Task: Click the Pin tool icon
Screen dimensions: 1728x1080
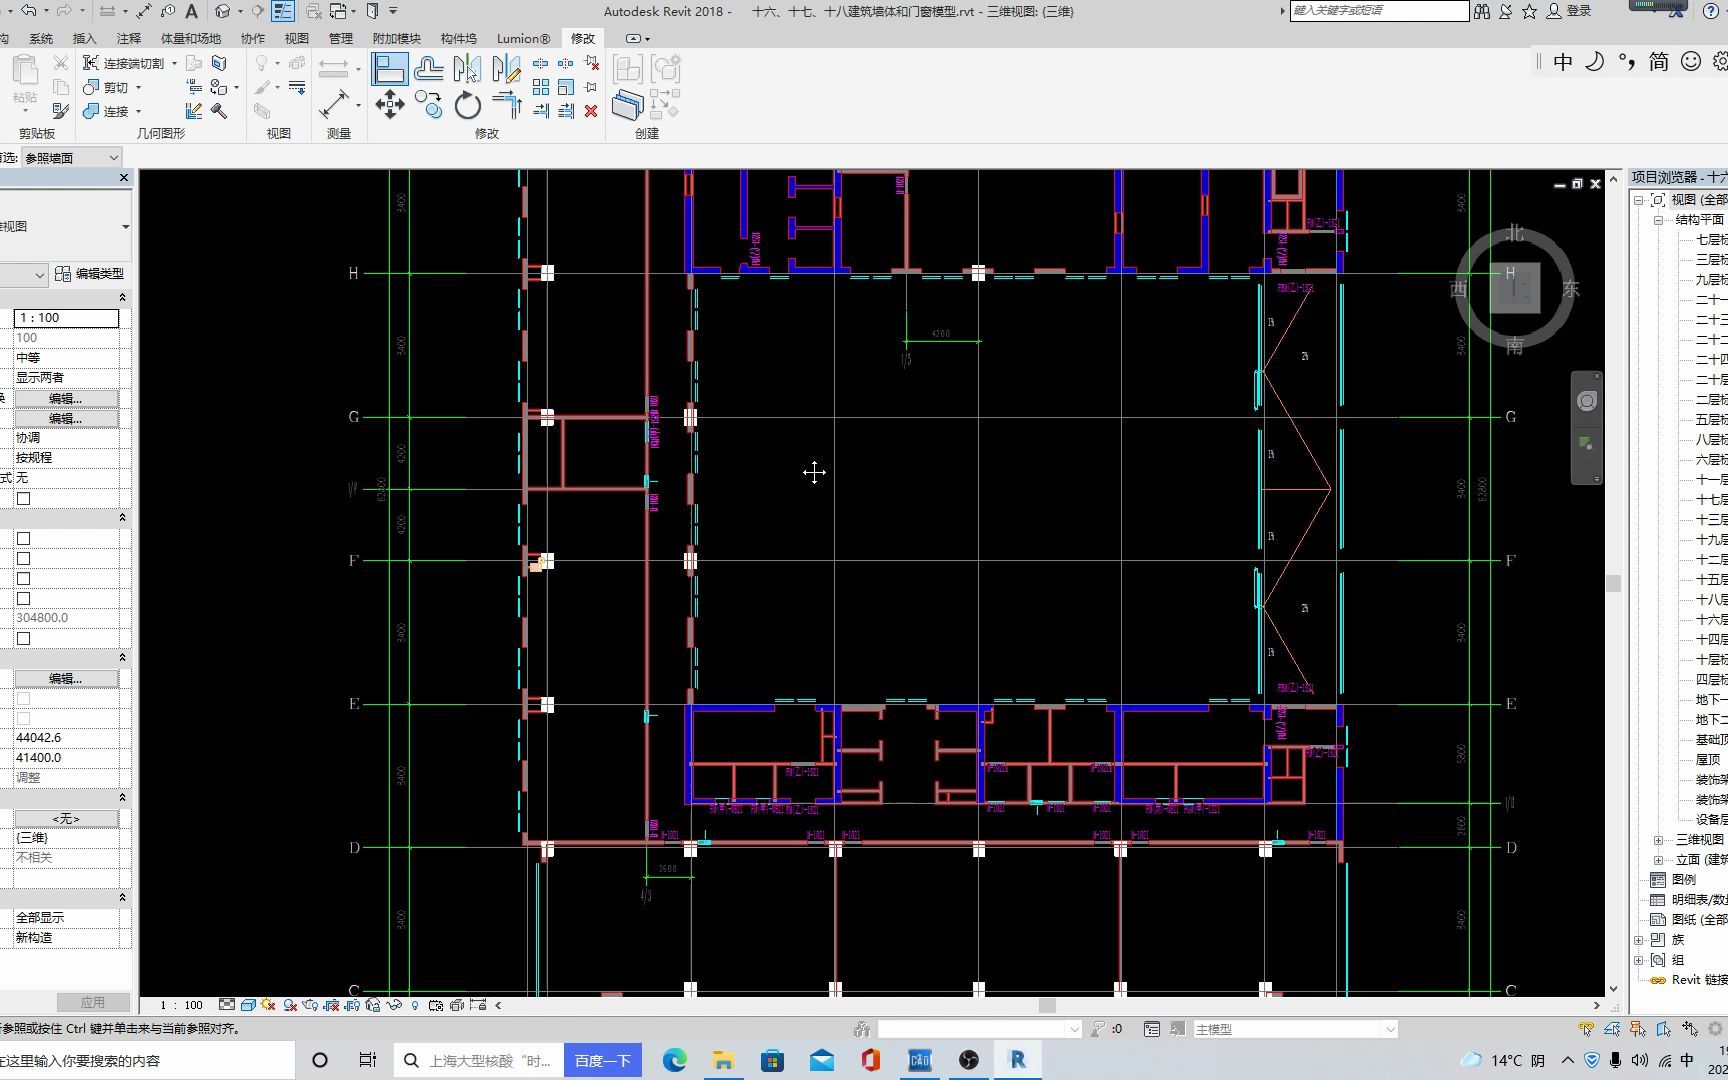Action: [591, 88]
